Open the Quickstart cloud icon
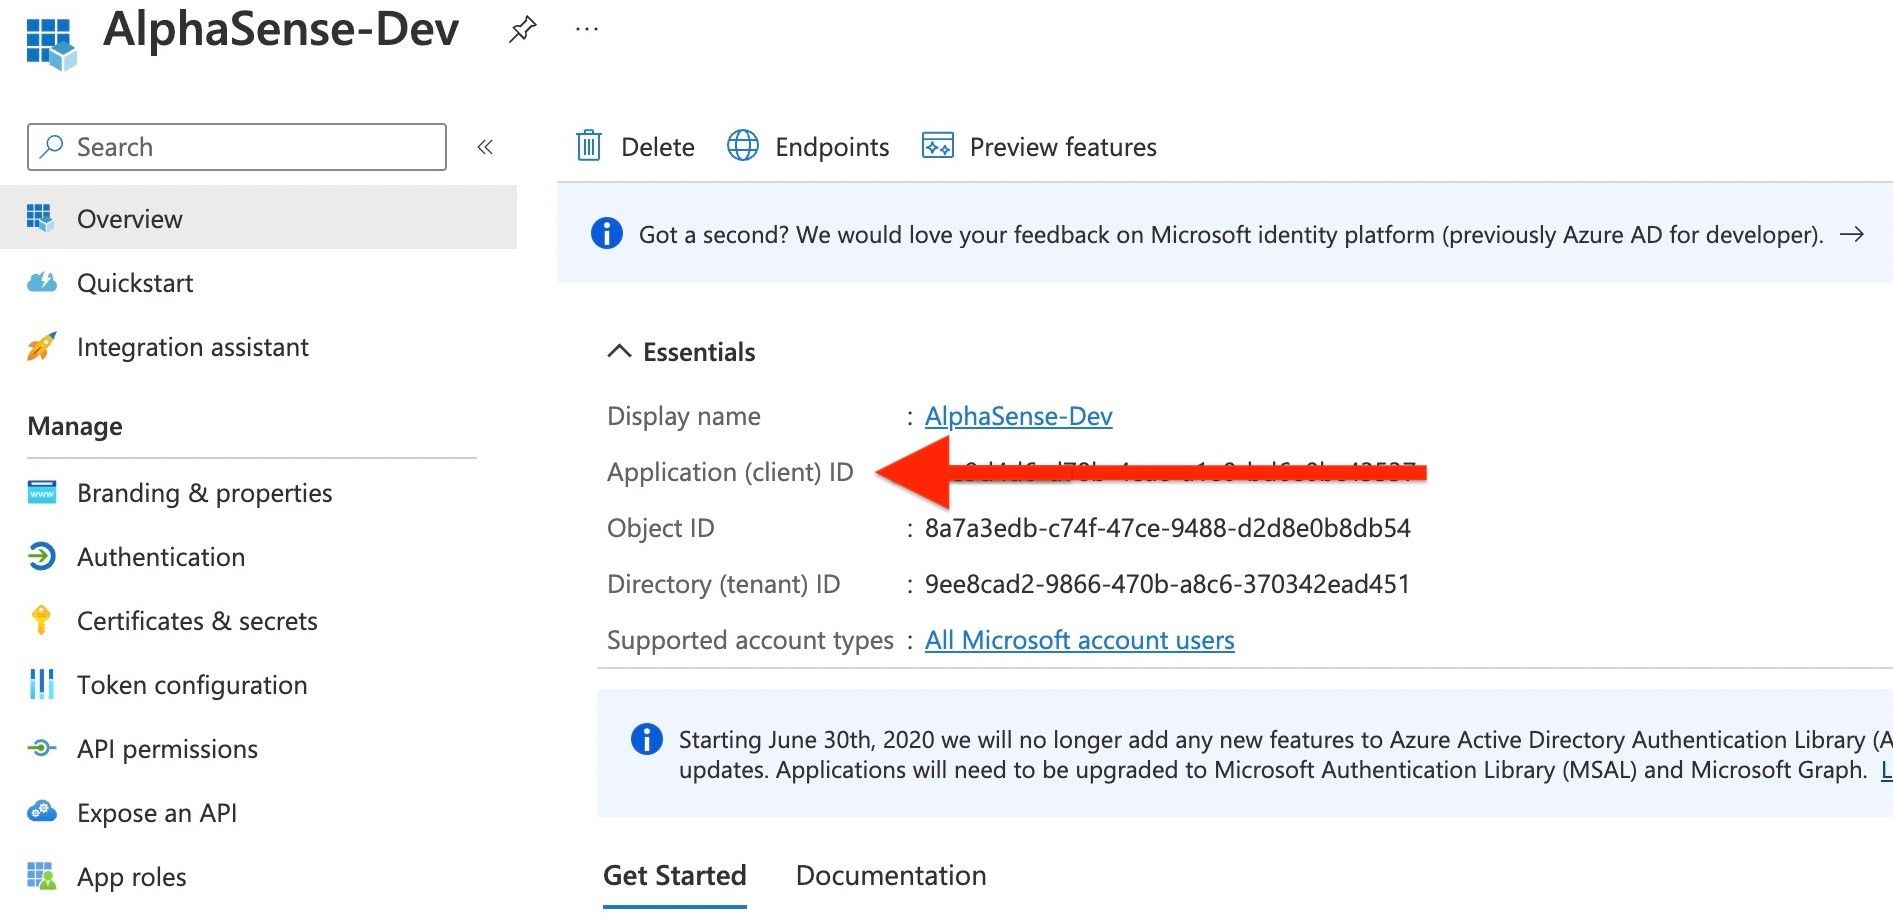Viewport: 1893px width, 922px height. pyautogui.click(x=42, y=283)
